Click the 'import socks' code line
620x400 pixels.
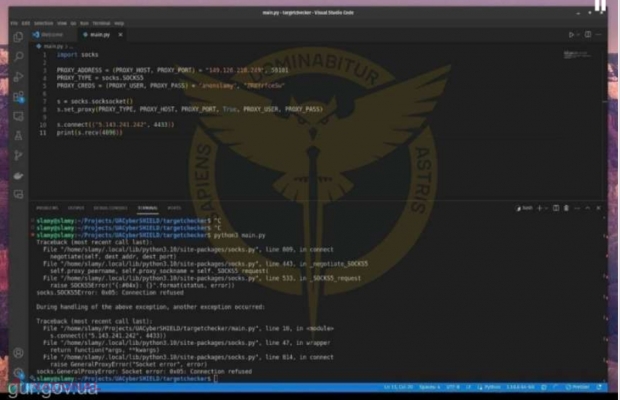(78, 55)
